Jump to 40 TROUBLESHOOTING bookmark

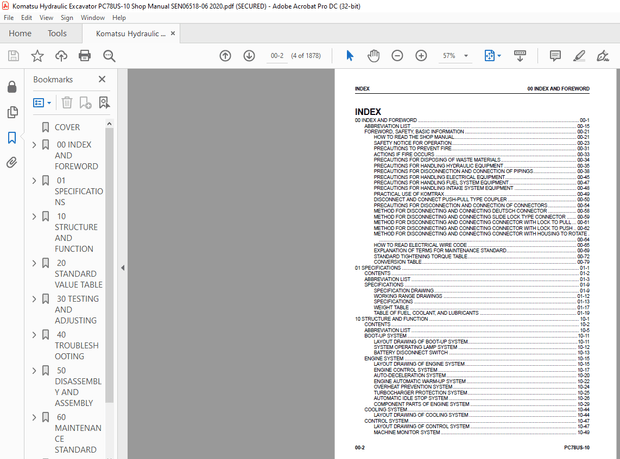76,346
